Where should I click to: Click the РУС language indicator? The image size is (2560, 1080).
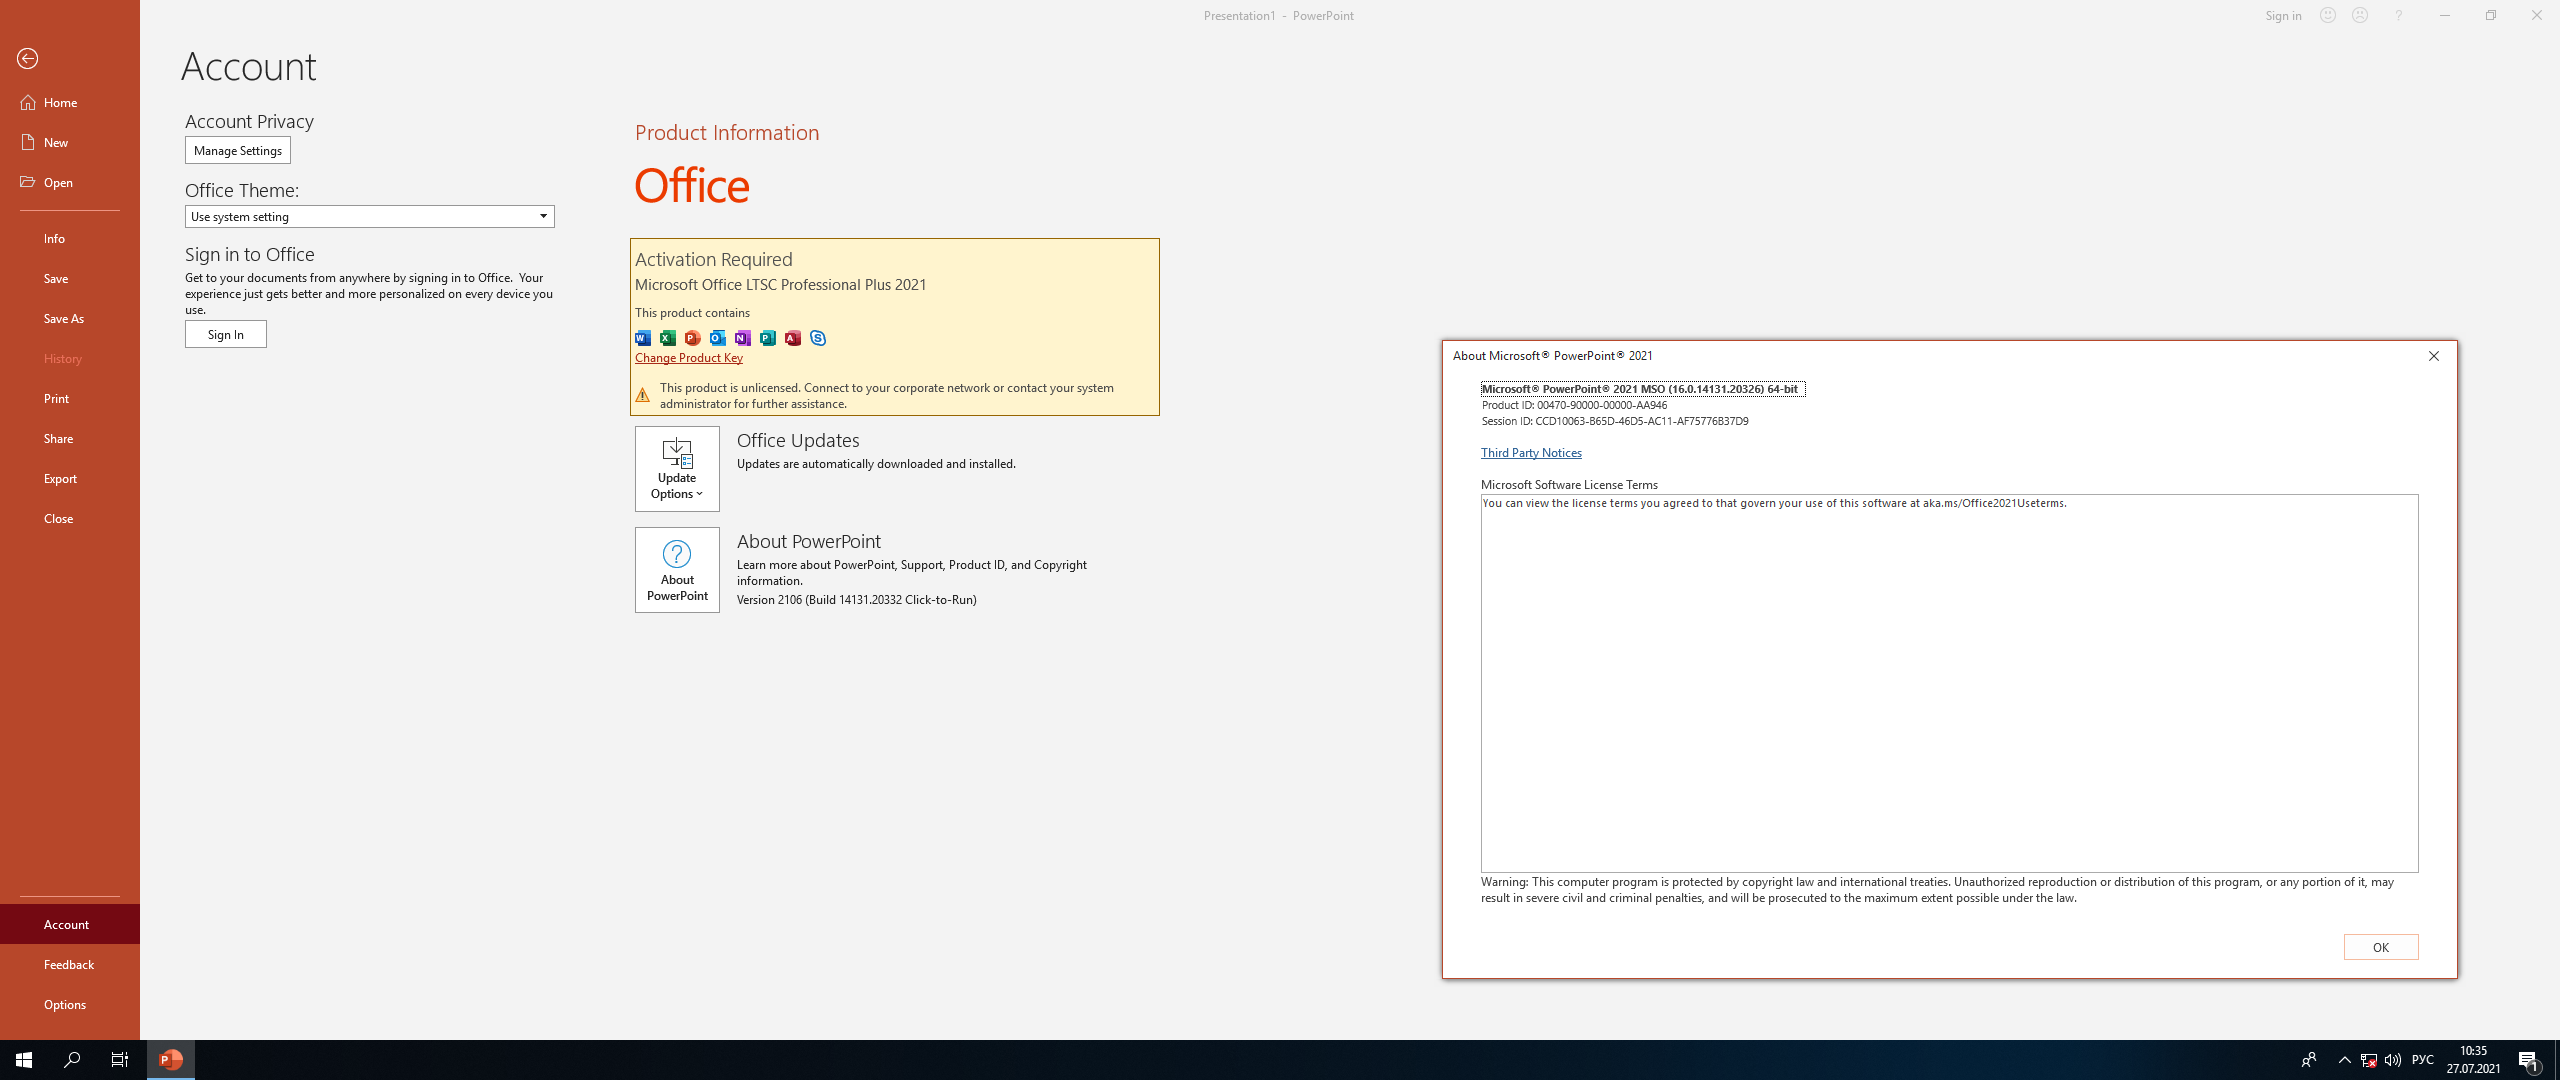[2423, 1060]
